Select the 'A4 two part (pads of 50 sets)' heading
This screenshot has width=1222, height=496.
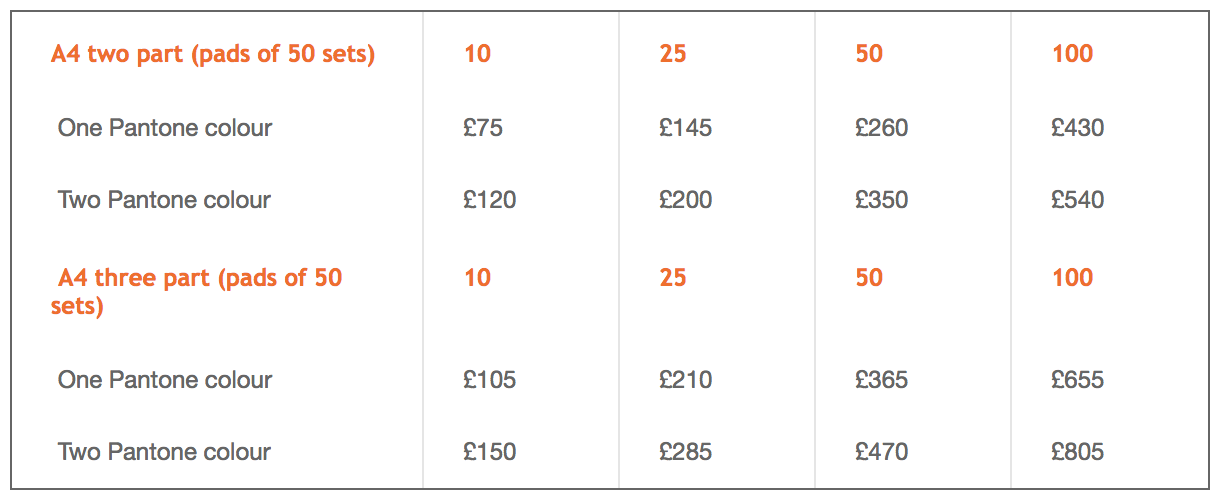[213, 53]
